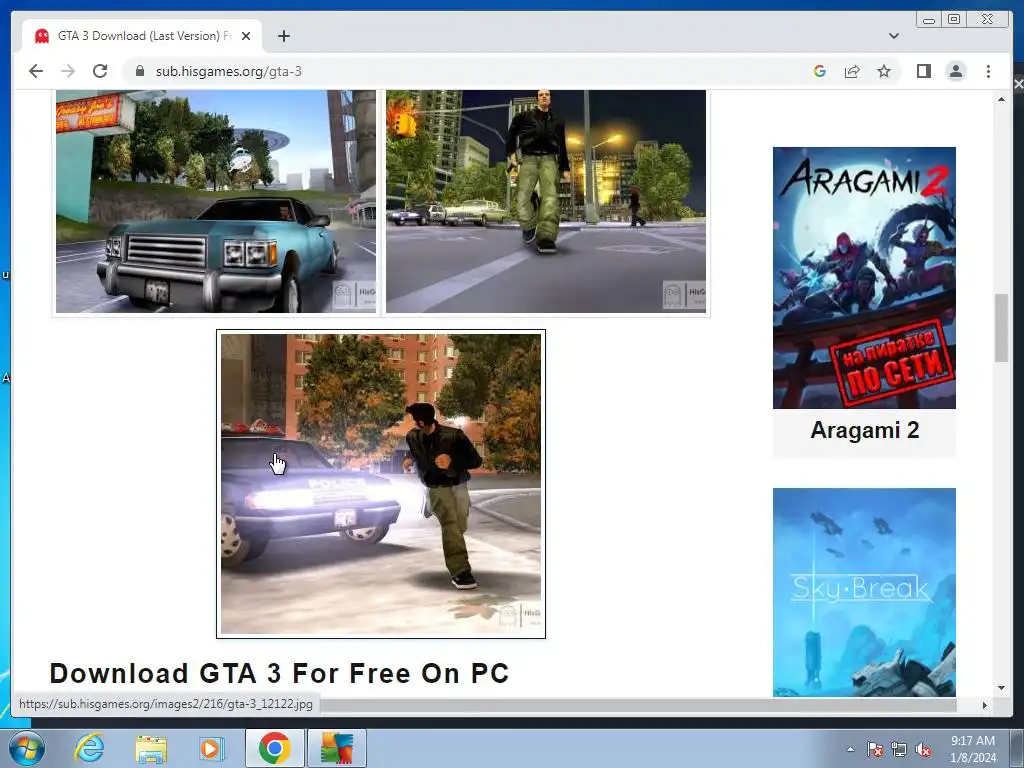Viewport: 1024px width, 768px height.
Task: Minimize the Chrome window
Action: (929, 20)
